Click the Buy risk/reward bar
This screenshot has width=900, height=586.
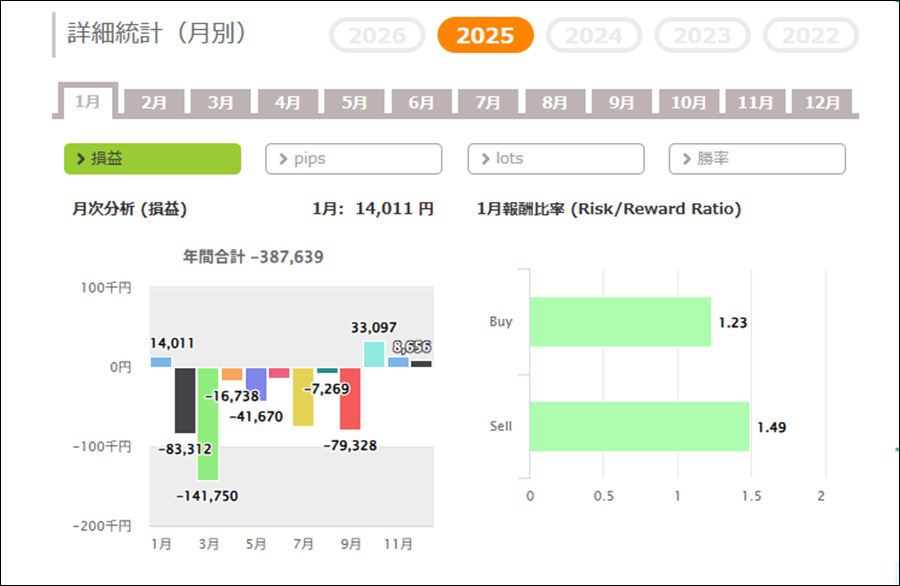(x=619, y=322)
